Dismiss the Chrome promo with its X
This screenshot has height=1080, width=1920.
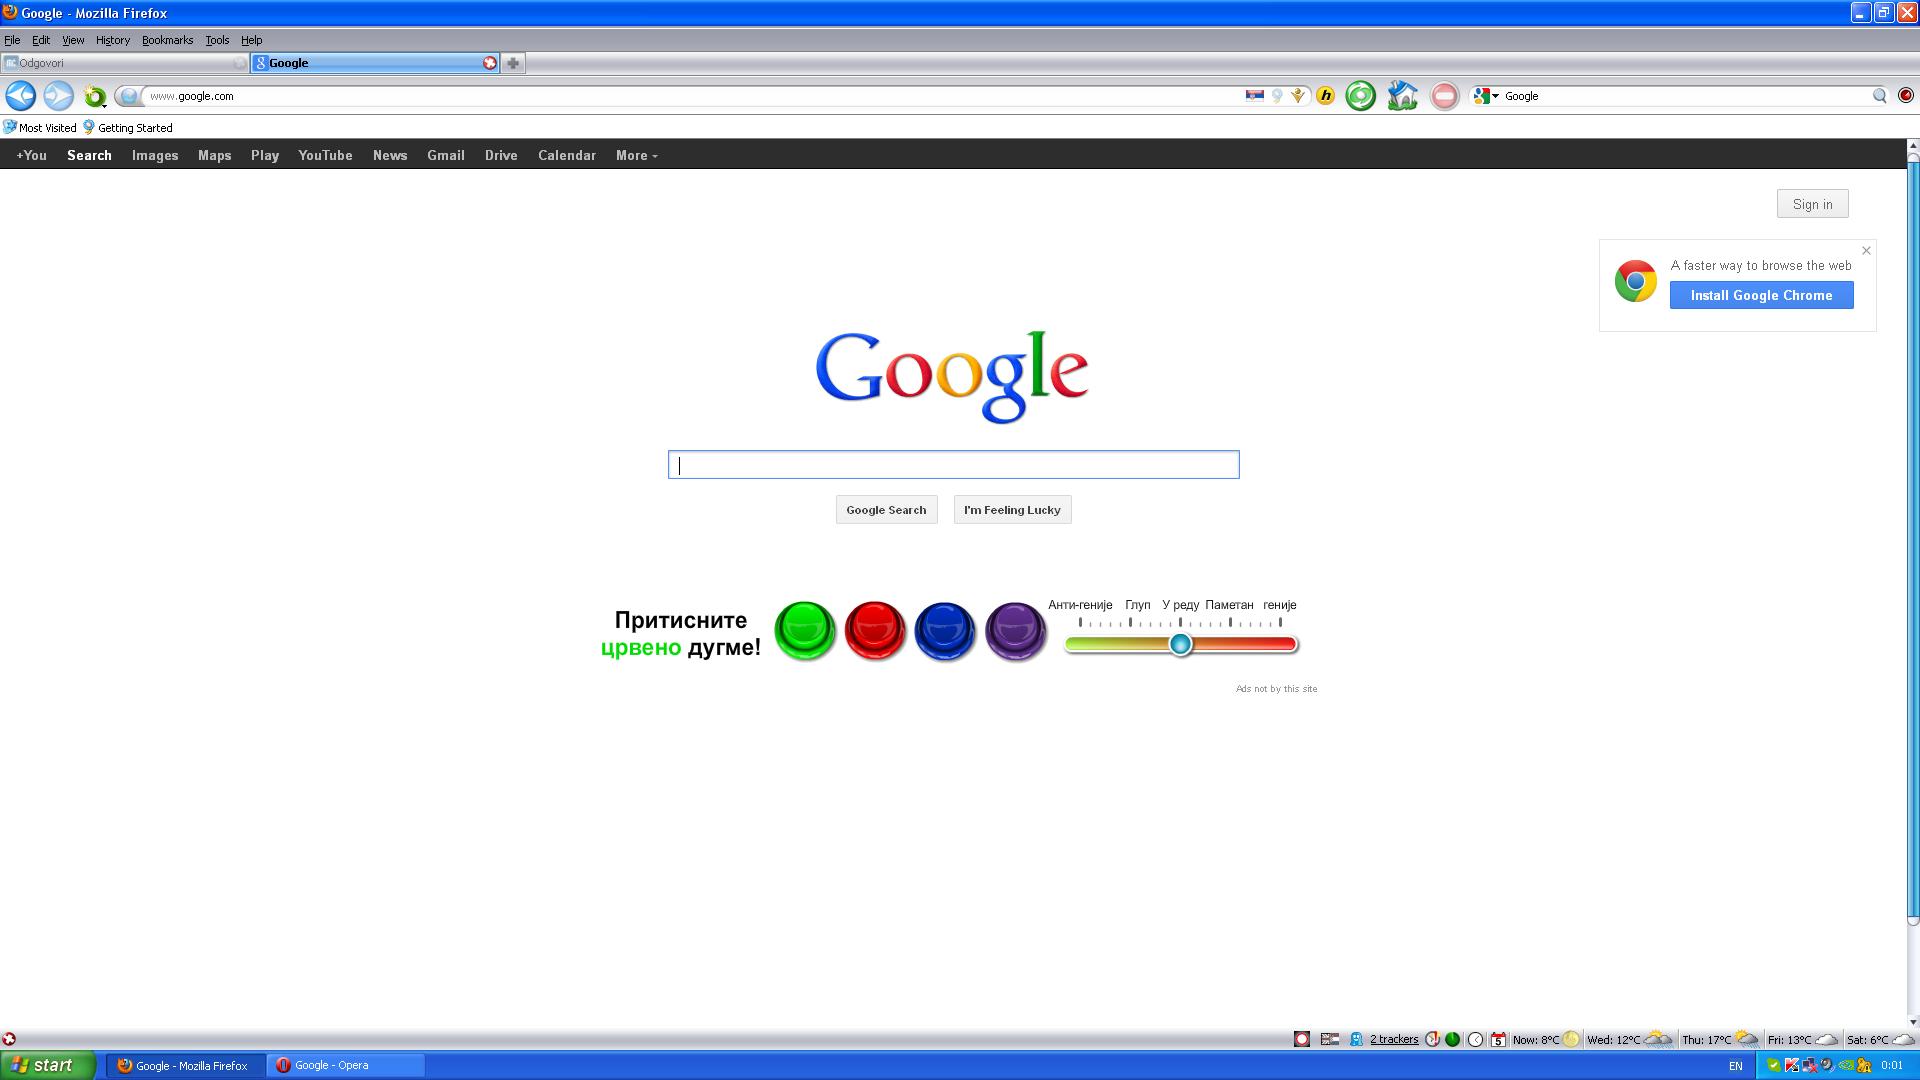[1866, 251]
